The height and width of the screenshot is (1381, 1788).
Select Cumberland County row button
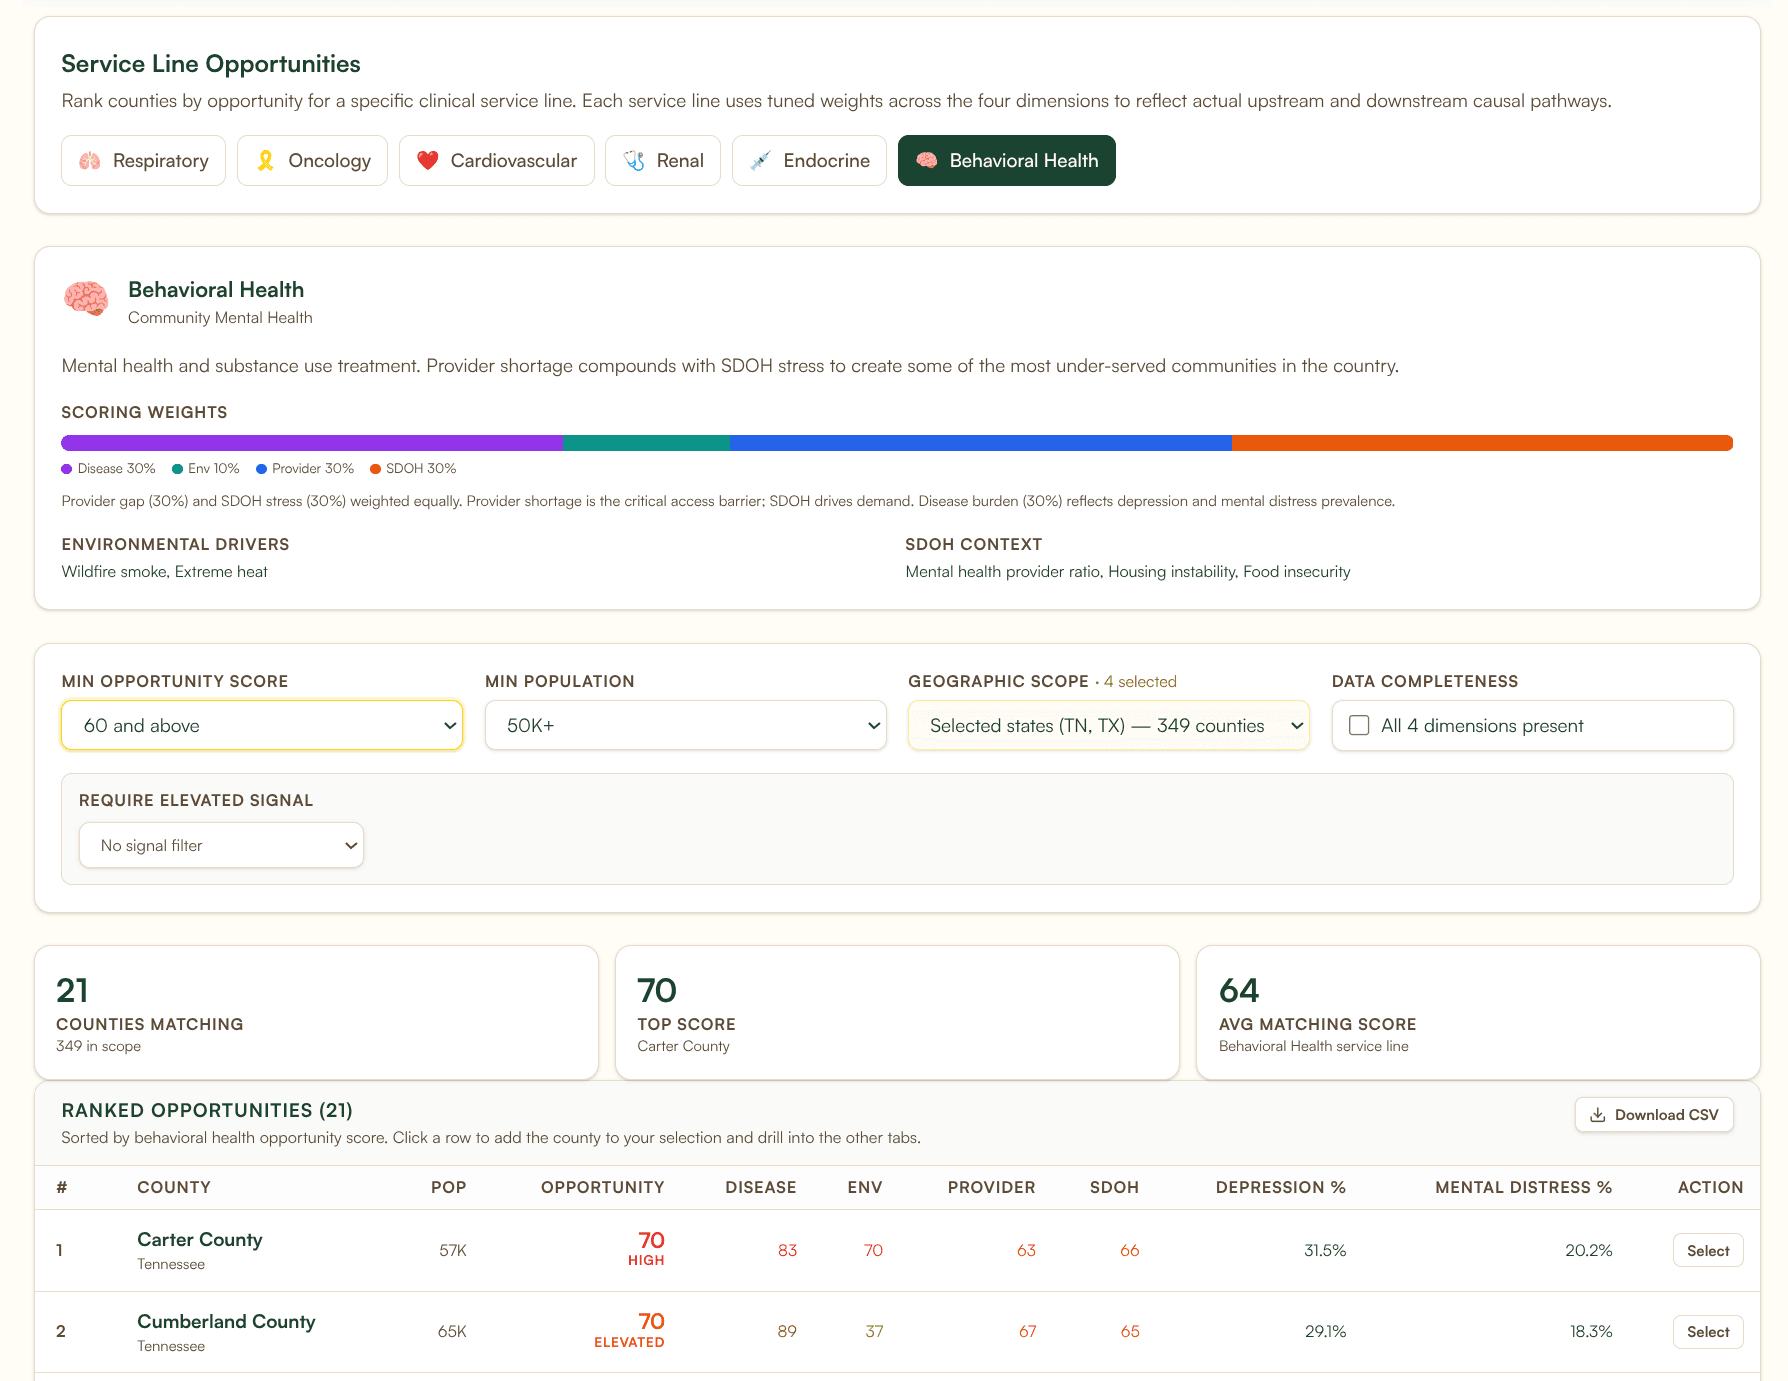[x=1708, y=1332]
